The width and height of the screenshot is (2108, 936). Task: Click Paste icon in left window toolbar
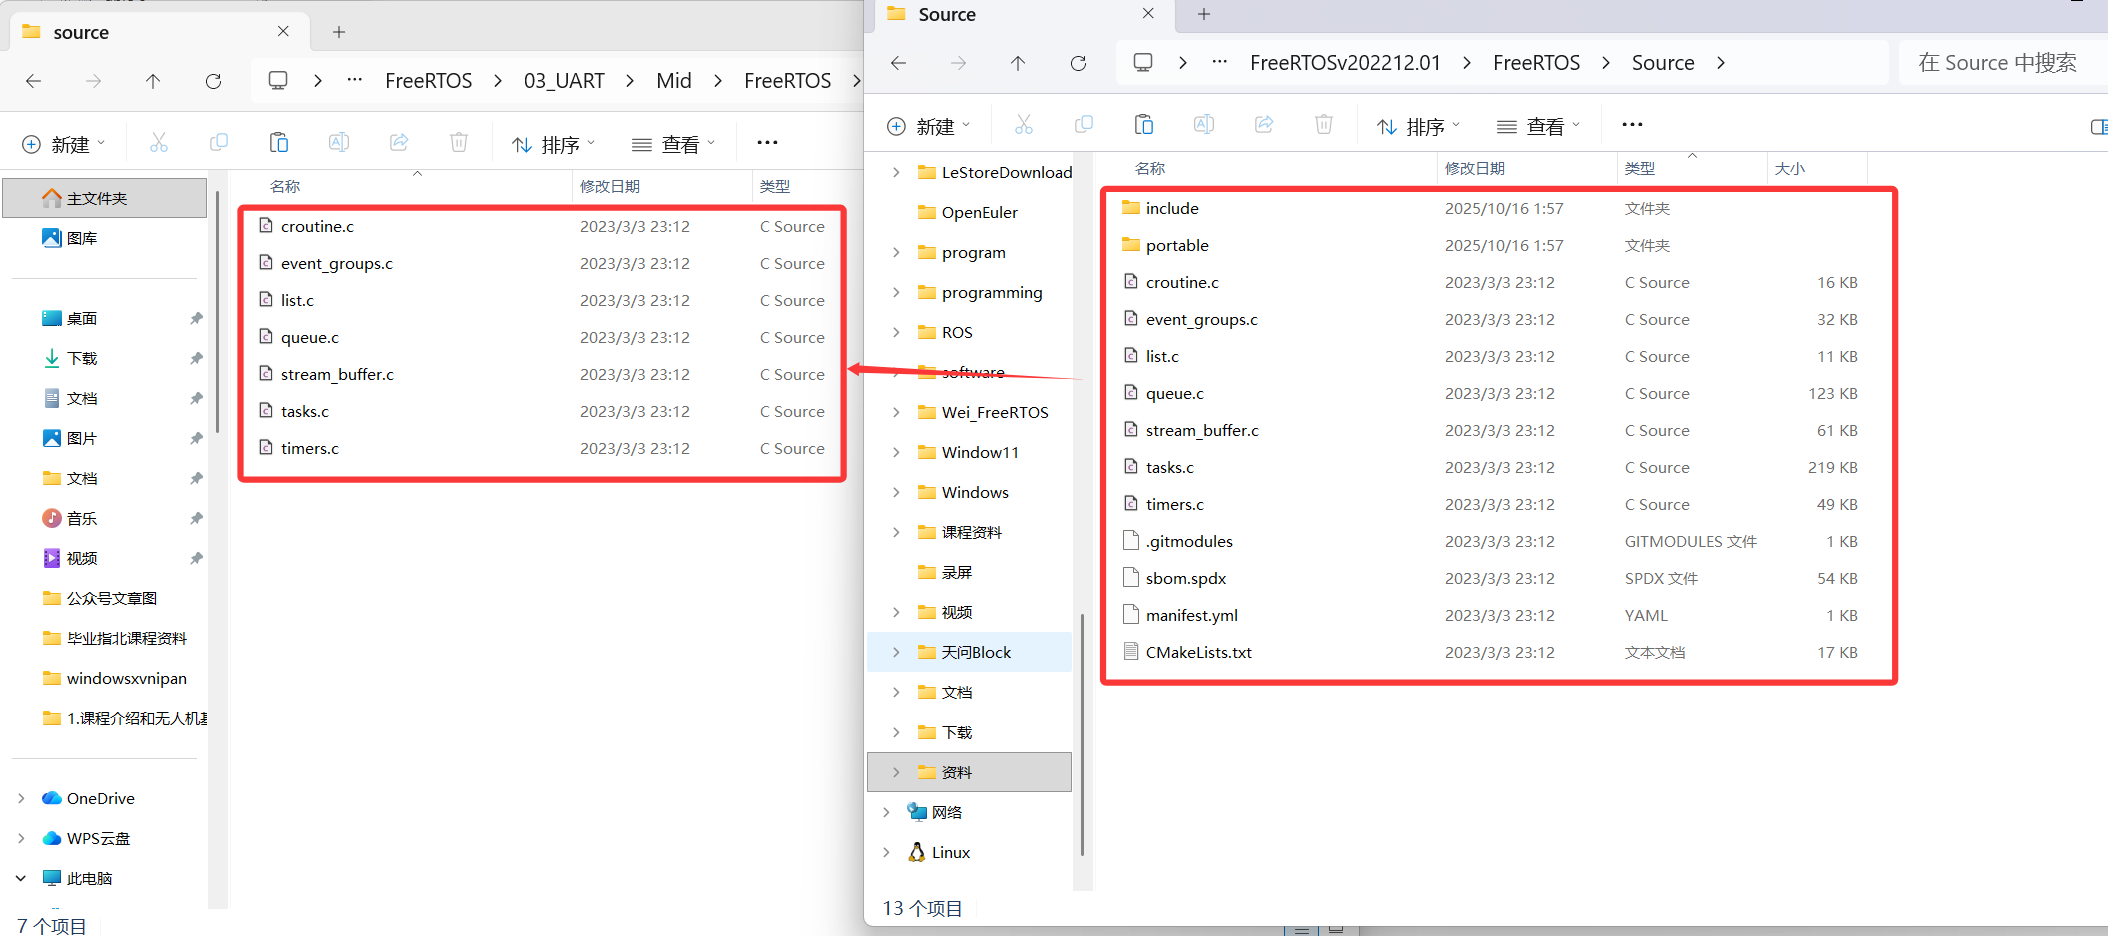point(279,143)
